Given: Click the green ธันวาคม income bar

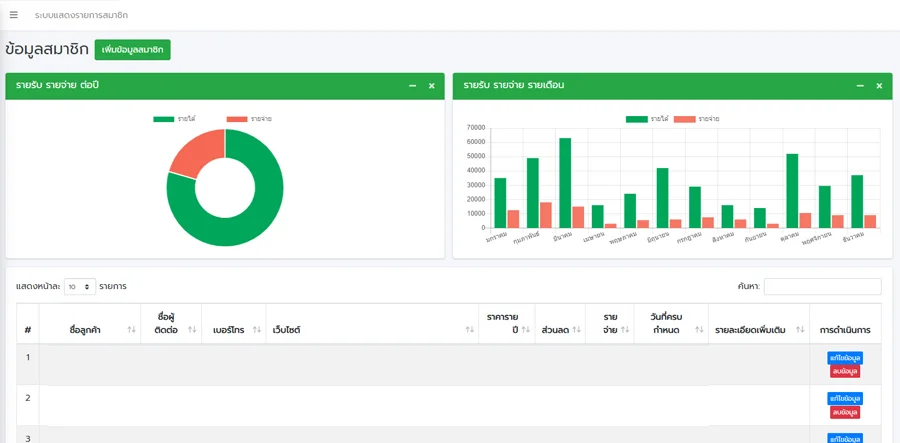Looking at the screenshot, I should (x=857, y=201).
